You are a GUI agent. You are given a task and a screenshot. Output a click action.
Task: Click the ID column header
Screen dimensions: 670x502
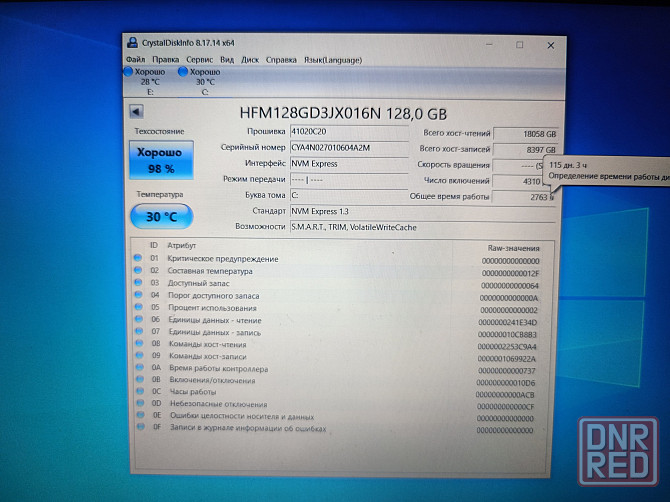pos(154,245)
